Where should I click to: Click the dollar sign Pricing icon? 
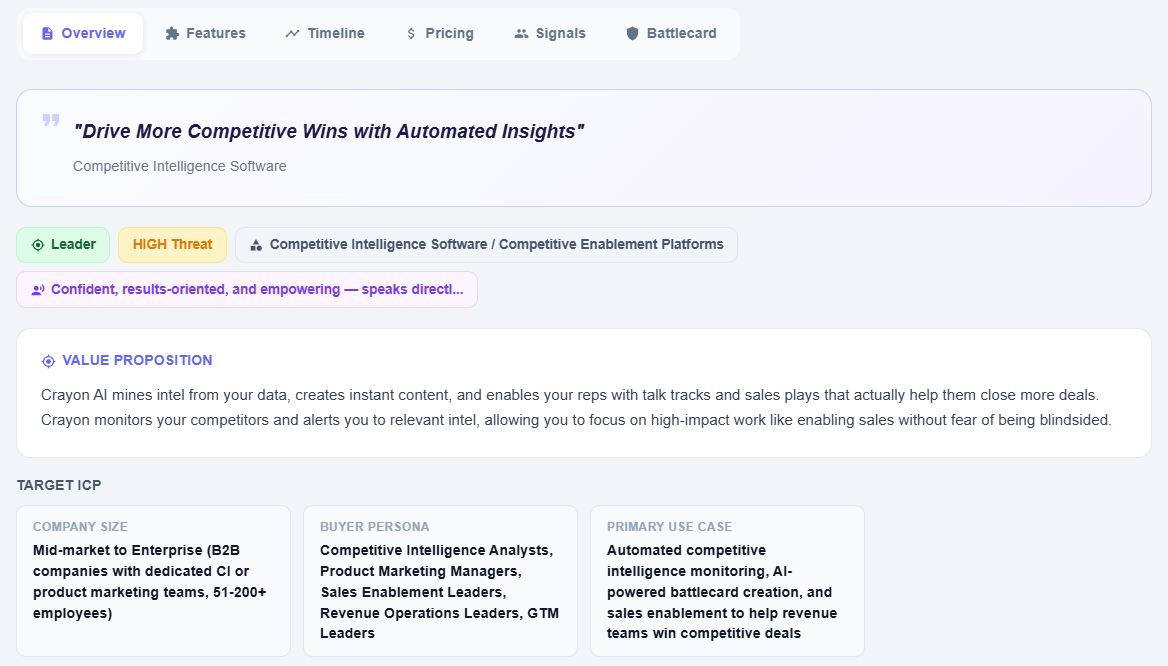(411, 33)
